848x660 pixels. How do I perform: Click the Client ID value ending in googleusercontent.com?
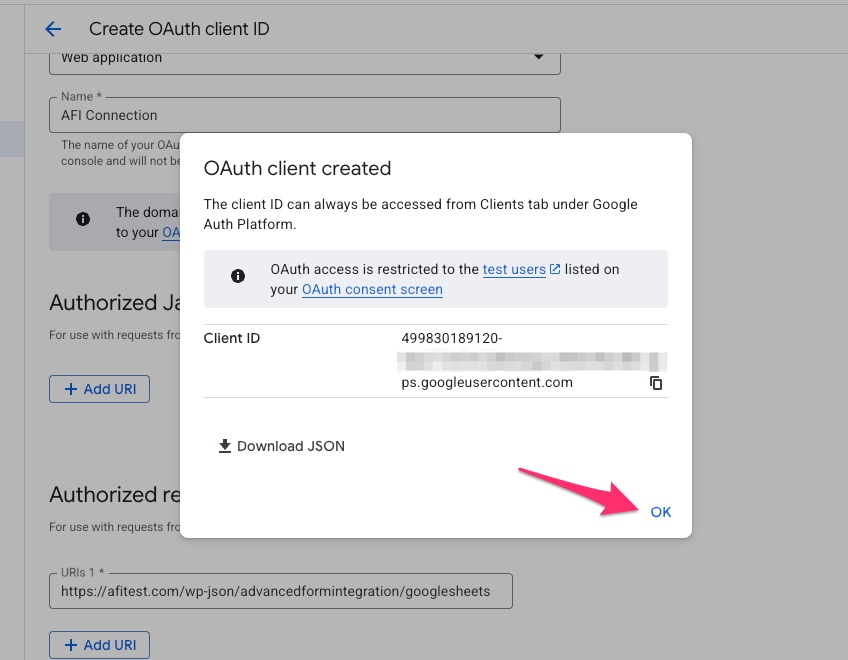click(x=486, y=382)
